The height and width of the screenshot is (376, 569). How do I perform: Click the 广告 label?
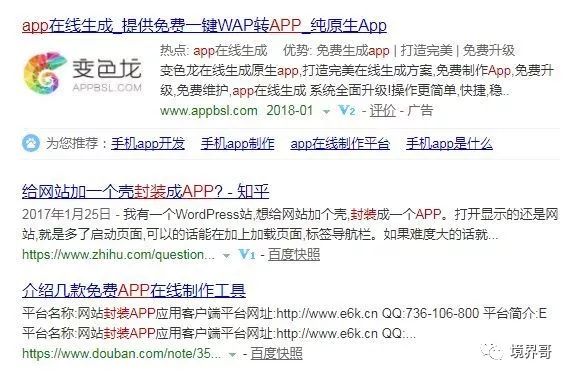(x=420, y=110)
